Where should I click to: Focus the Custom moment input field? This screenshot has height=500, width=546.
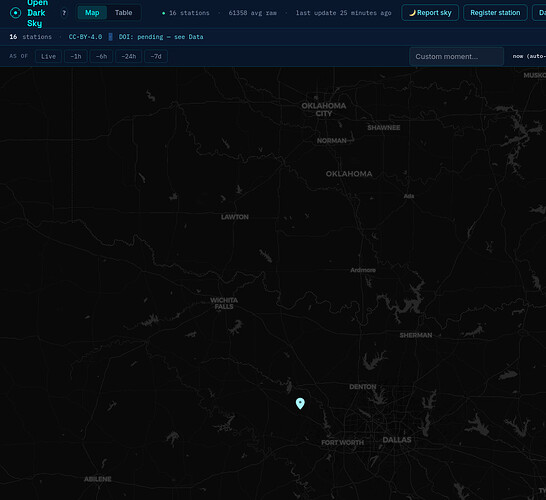[457, 56]
